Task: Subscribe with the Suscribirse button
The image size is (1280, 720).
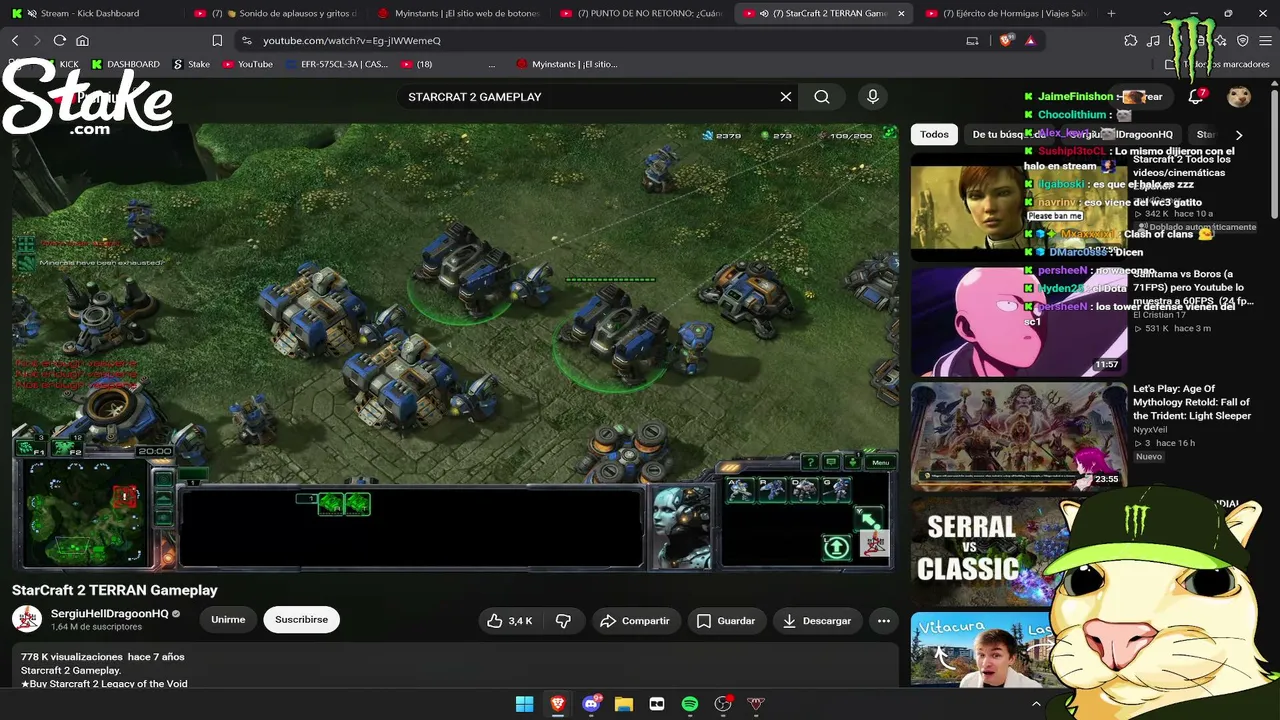Action: [301, 620]
